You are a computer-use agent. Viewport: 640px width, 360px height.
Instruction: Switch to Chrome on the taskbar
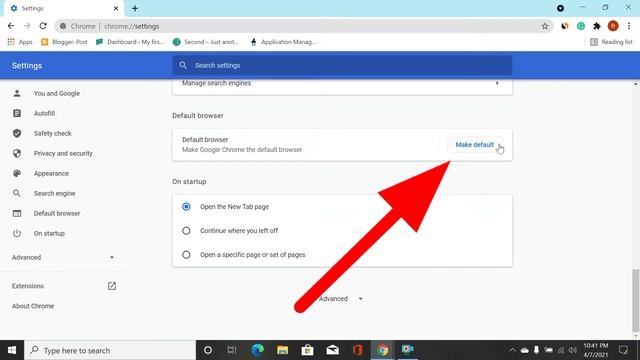[382, 350]
